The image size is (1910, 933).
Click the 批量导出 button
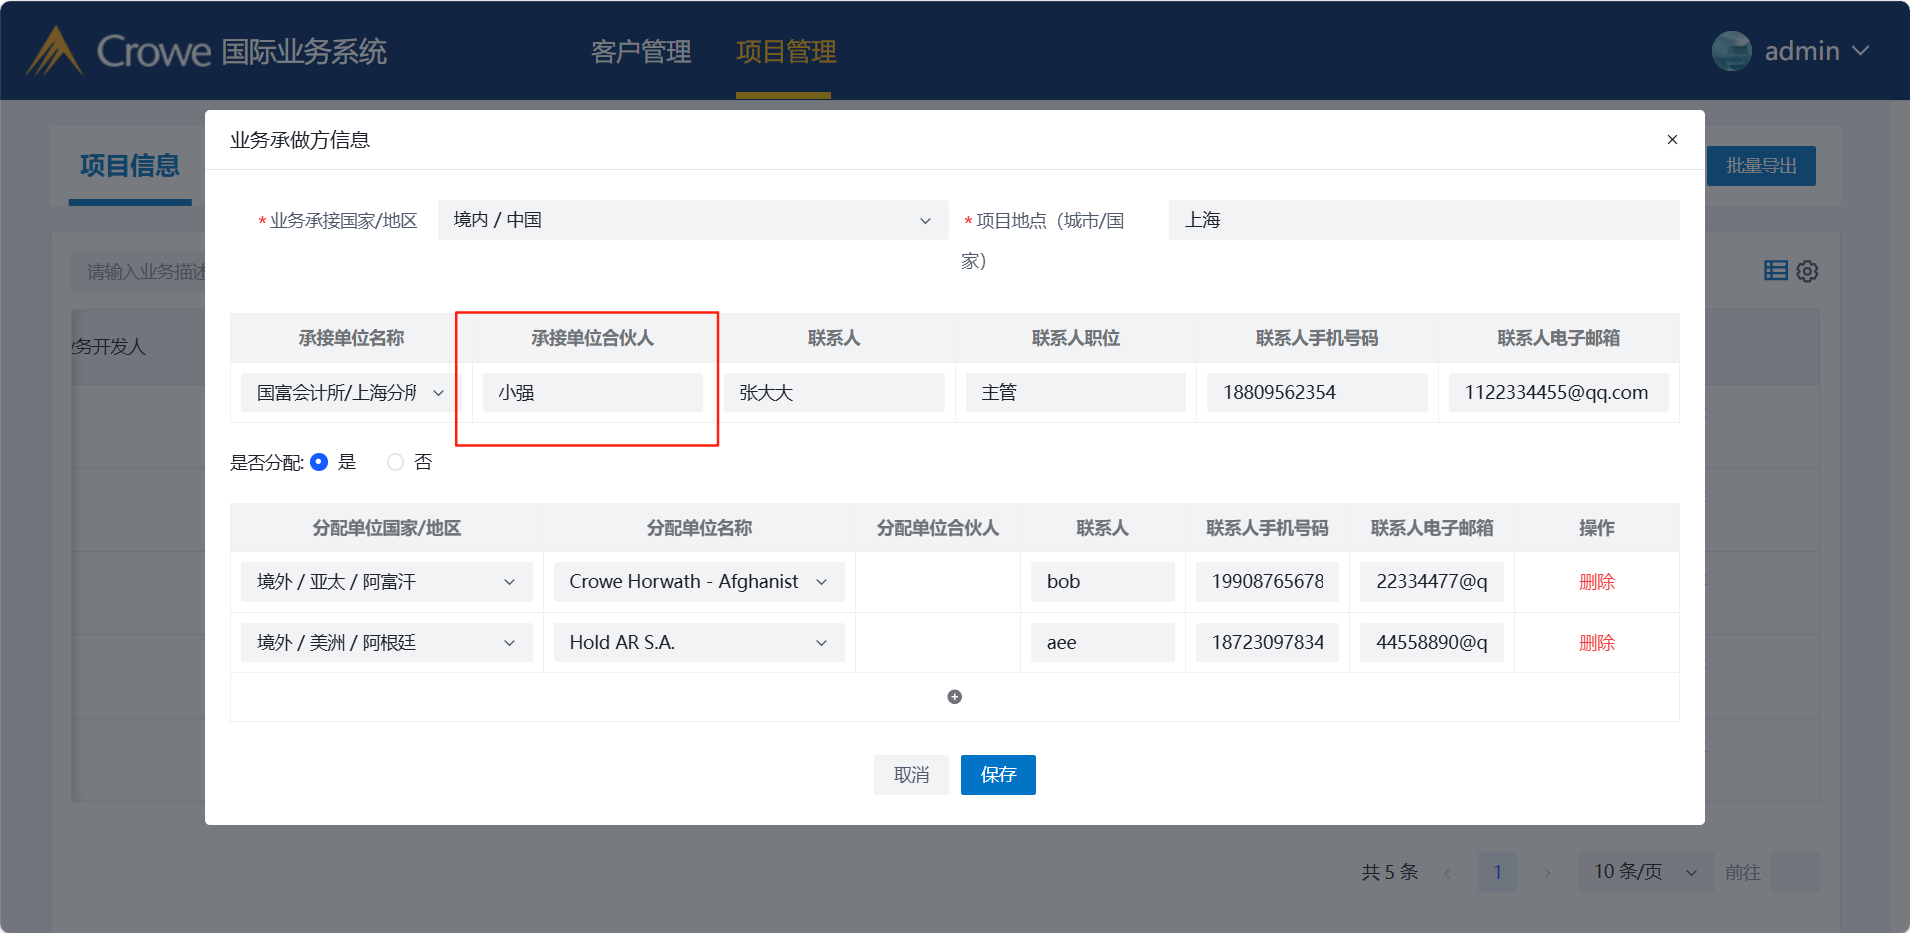pos(1761,166)
